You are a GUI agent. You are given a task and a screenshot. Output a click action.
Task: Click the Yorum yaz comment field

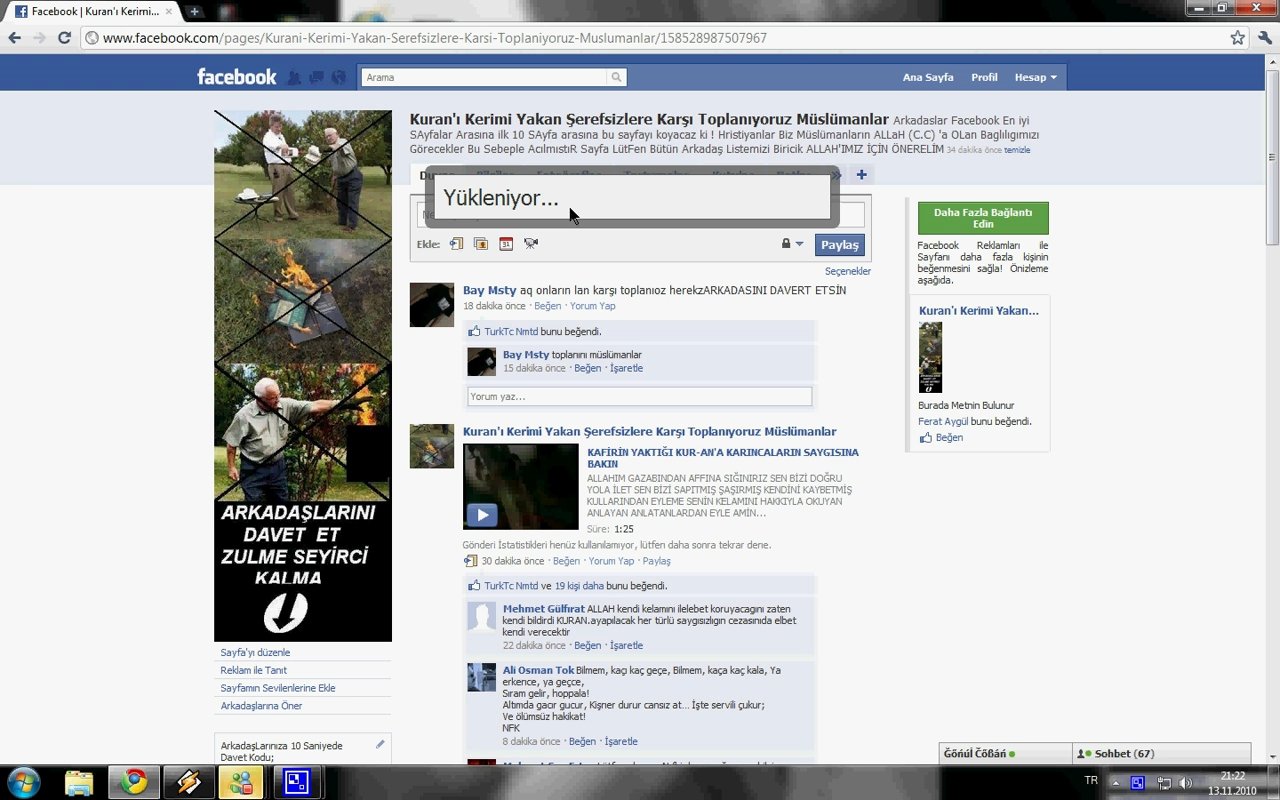coord(639,397)
